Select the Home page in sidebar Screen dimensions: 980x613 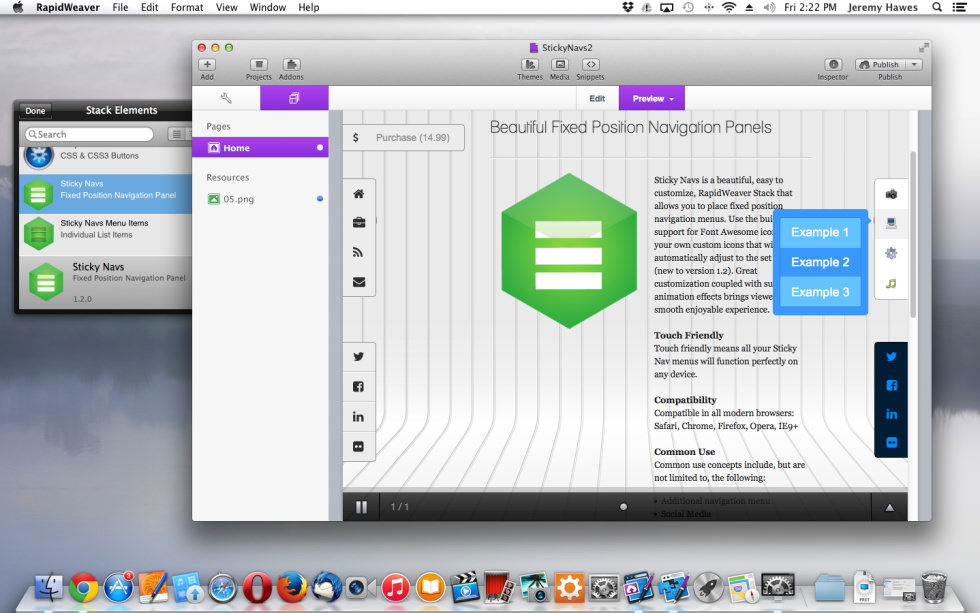coord(260,147)
